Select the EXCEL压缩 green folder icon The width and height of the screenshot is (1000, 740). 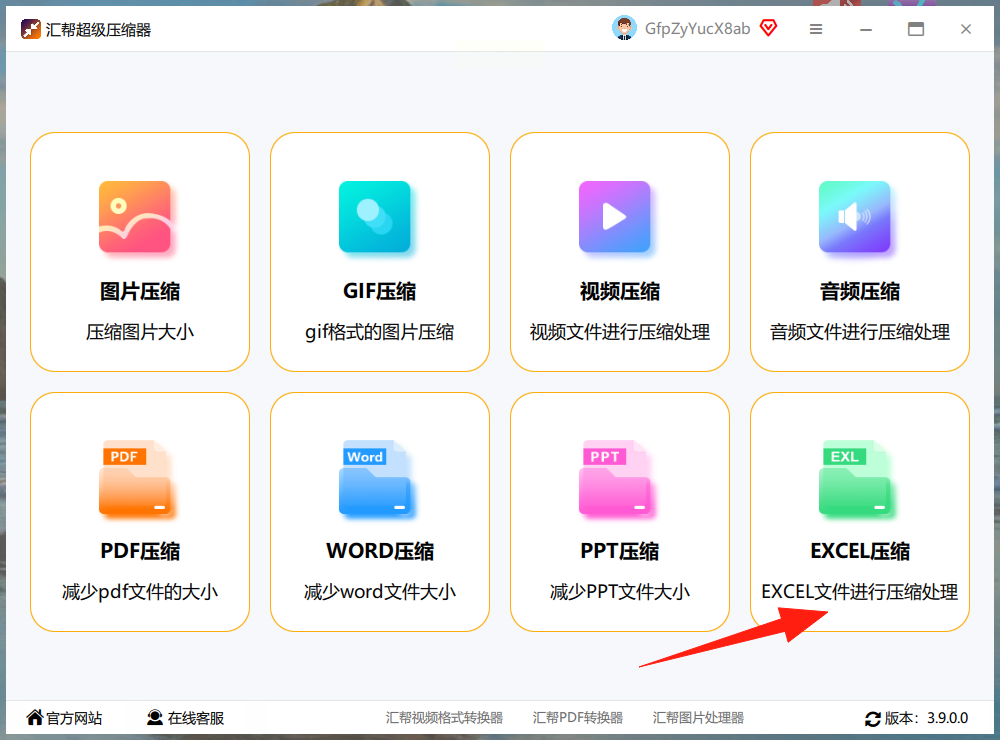tap(855, 477)
